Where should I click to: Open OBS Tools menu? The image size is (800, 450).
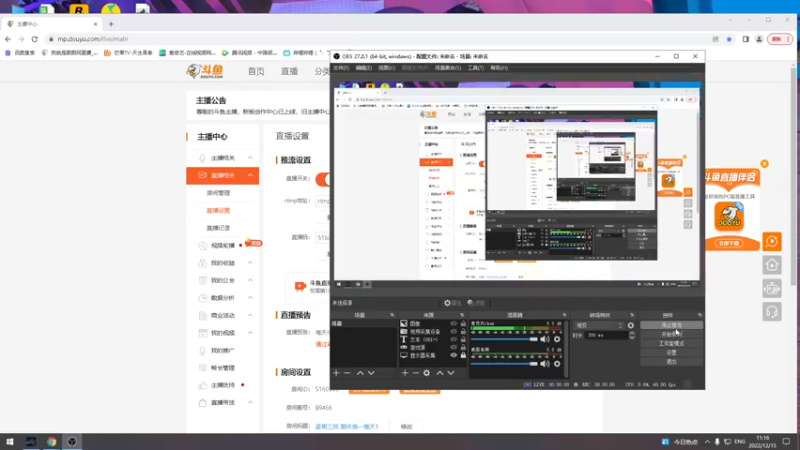[x=476, y=68]
